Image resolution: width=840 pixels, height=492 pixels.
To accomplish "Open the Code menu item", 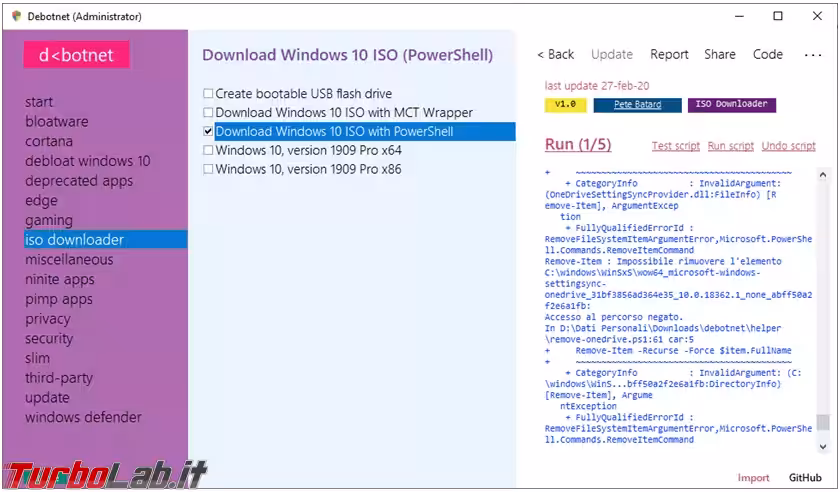I will coord(767,55).
